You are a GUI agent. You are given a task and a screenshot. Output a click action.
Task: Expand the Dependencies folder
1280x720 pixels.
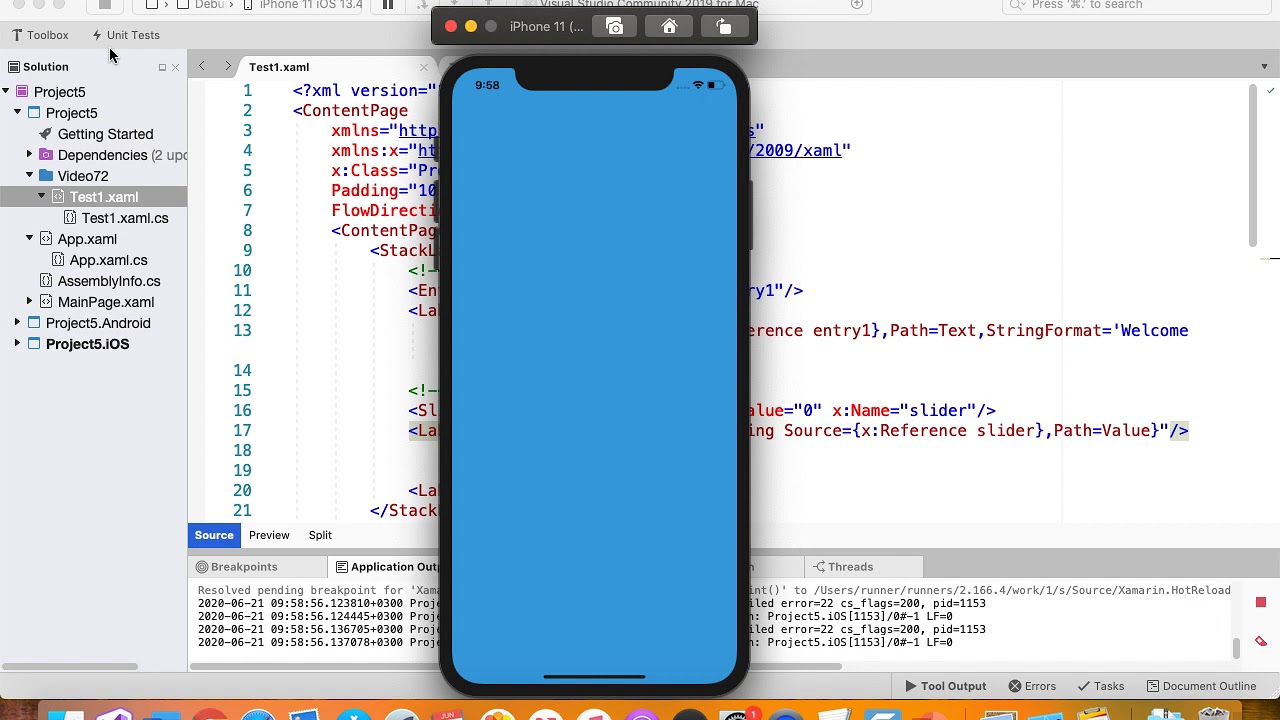(x=30, y=155)
